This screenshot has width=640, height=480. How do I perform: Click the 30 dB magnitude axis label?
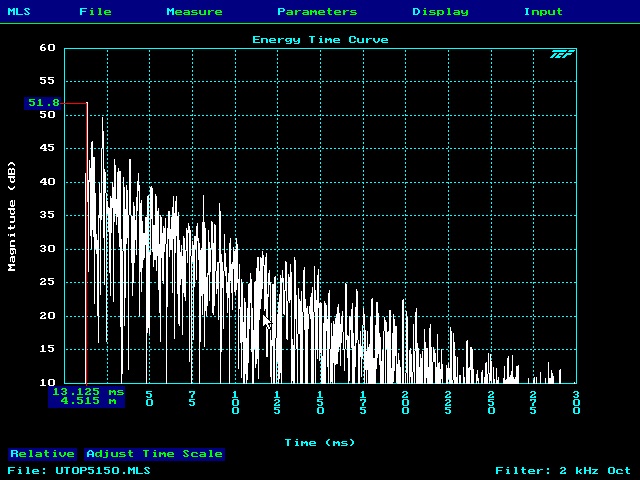47,249
